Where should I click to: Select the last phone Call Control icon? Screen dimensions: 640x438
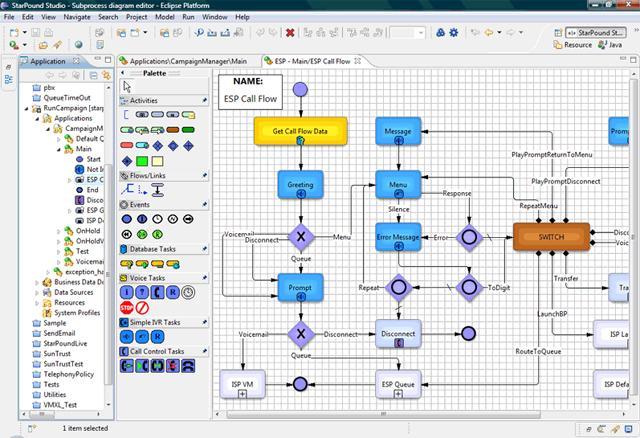(188, 366)
